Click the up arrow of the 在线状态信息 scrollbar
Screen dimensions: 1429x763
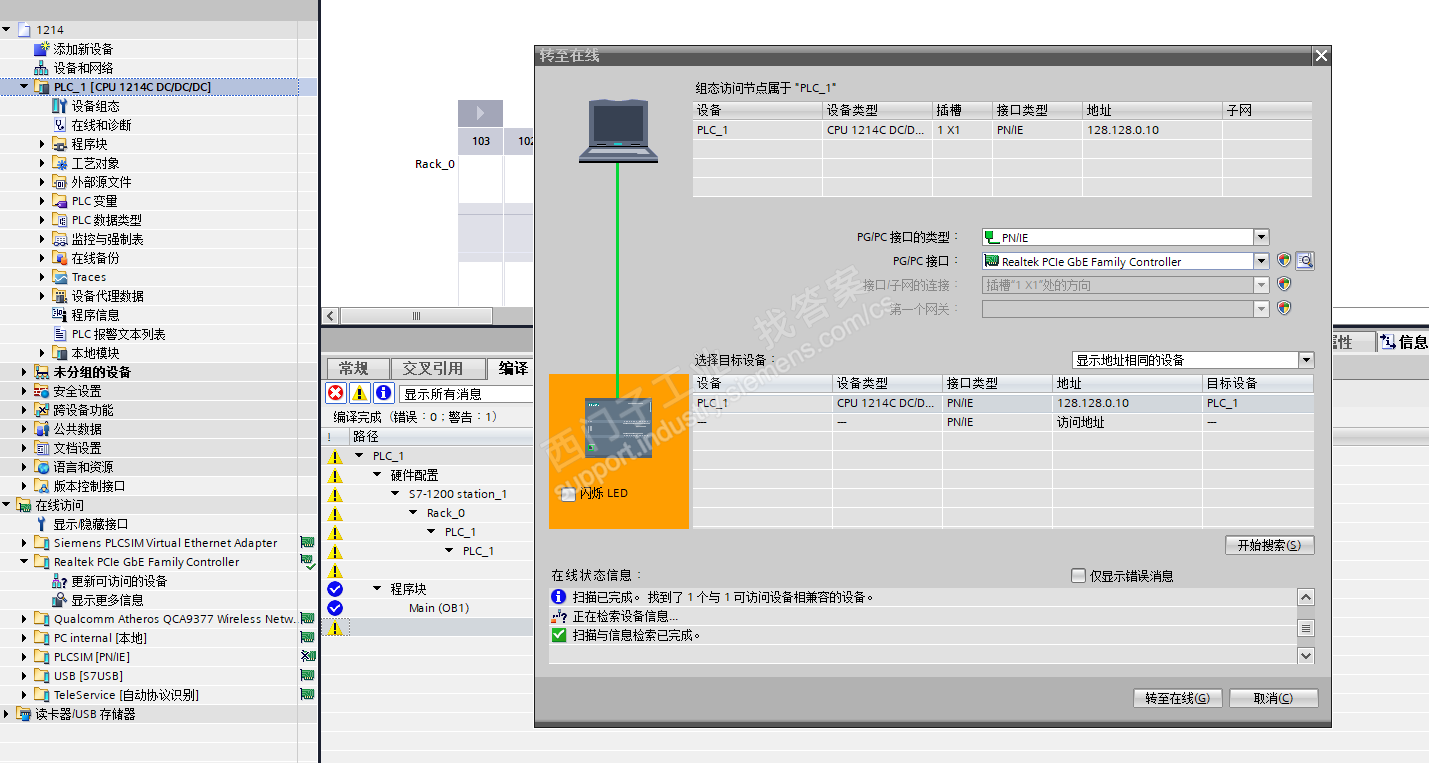tap(1306, 597)
